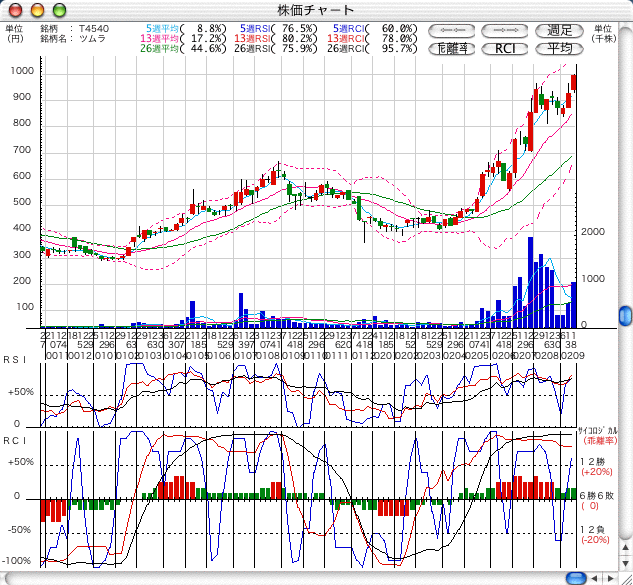This screenshot has height=585, width=633.
Task: Click the 平均 button
Action: 560,49
